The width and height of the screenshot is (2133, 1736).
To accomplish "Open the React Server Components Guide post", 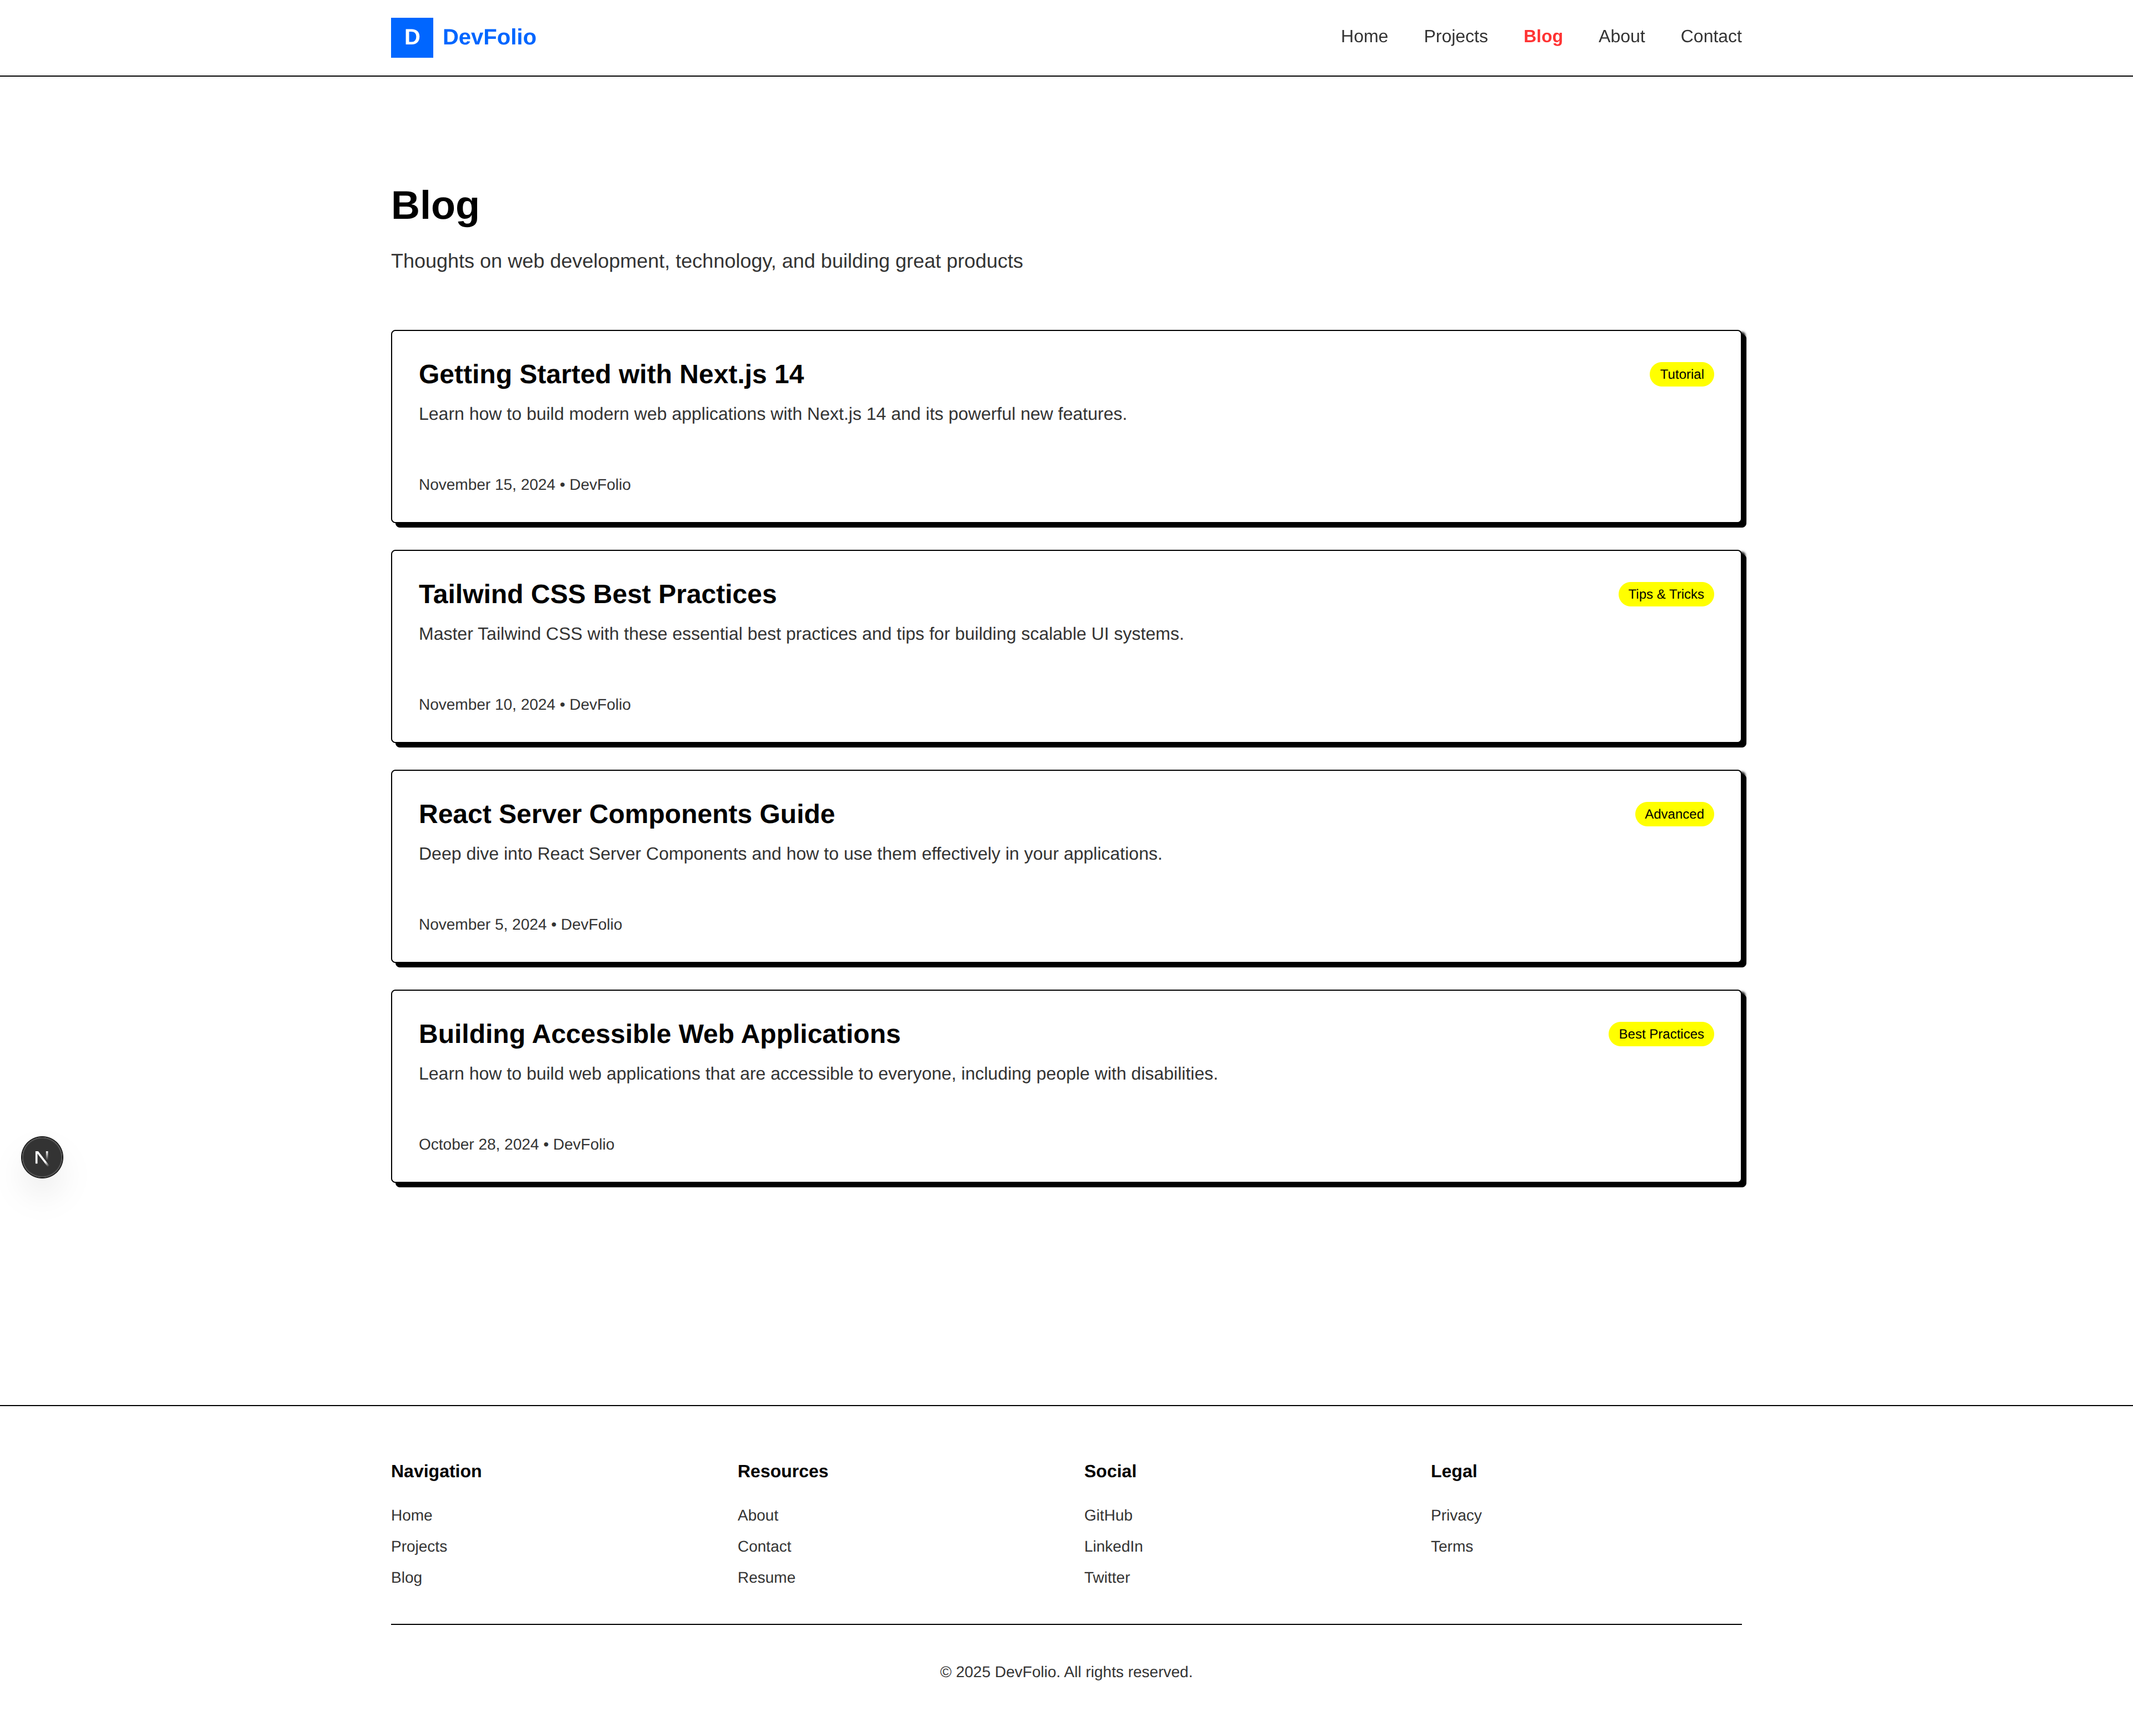I will (626, 814).
